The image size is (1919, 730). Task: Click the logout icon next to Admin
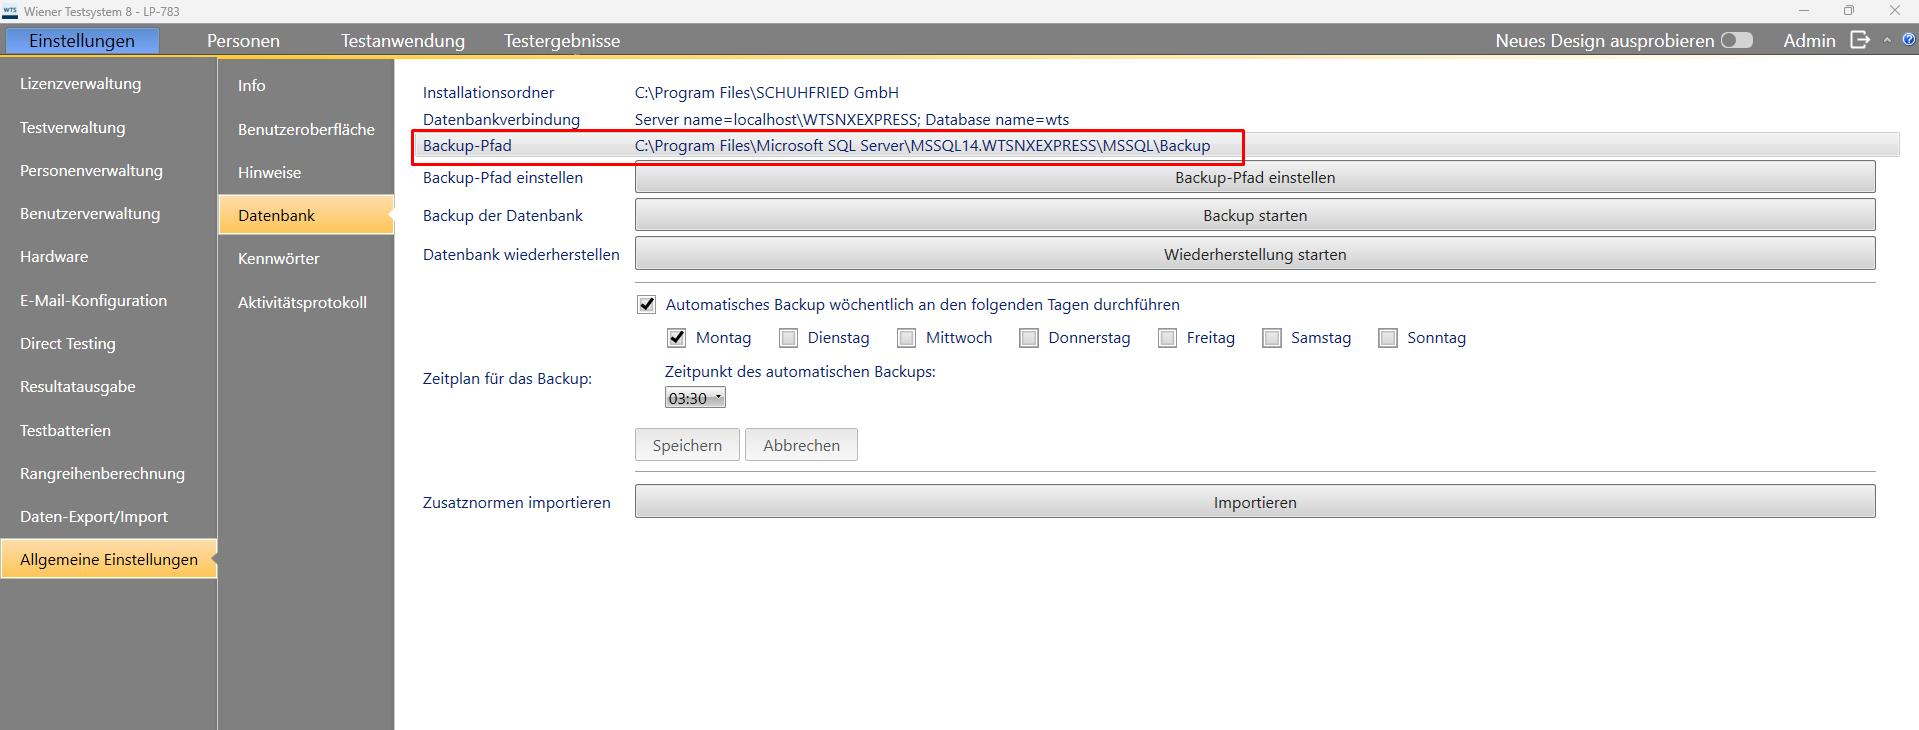coord(1859,40)
